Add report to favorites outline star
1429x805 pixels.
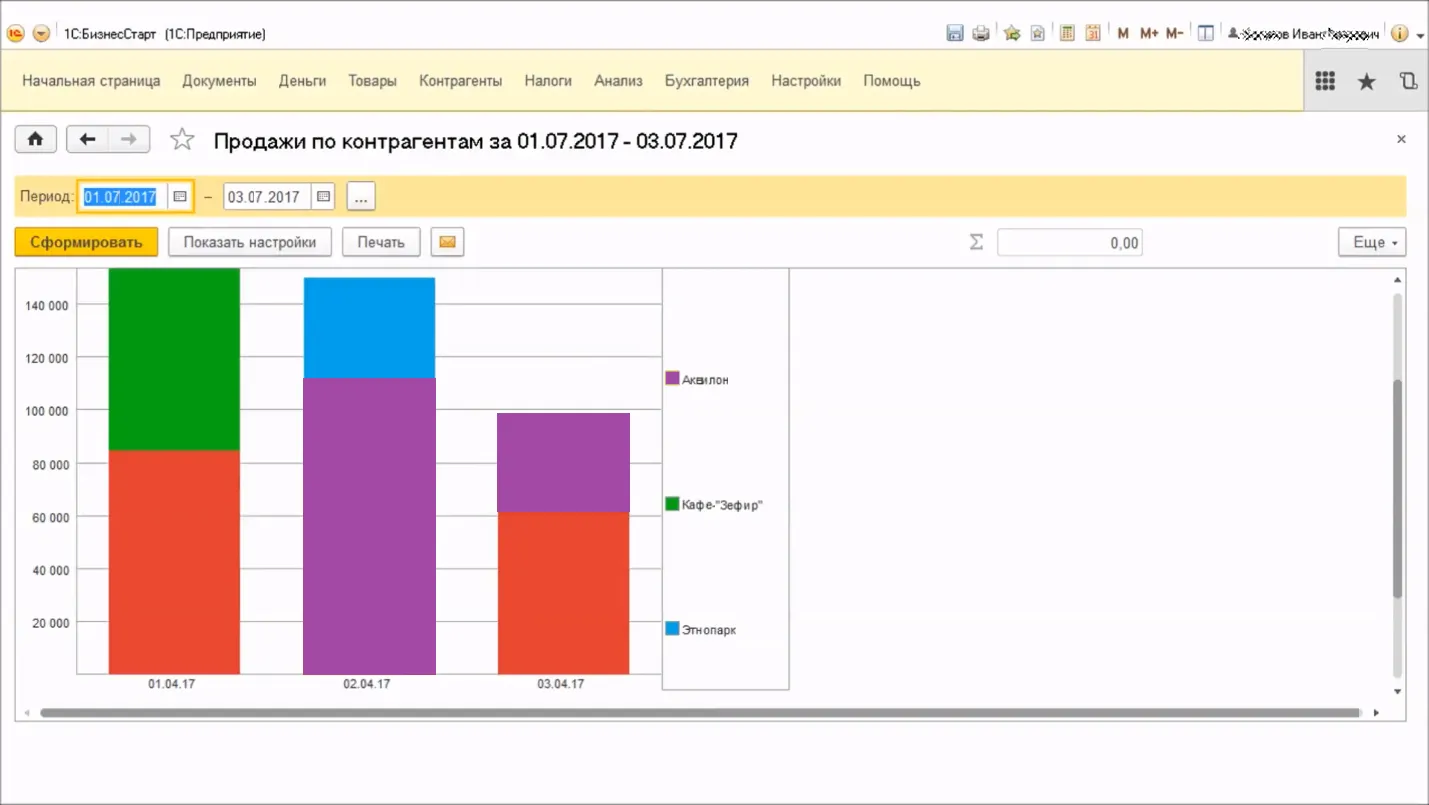tap(182, 140)
